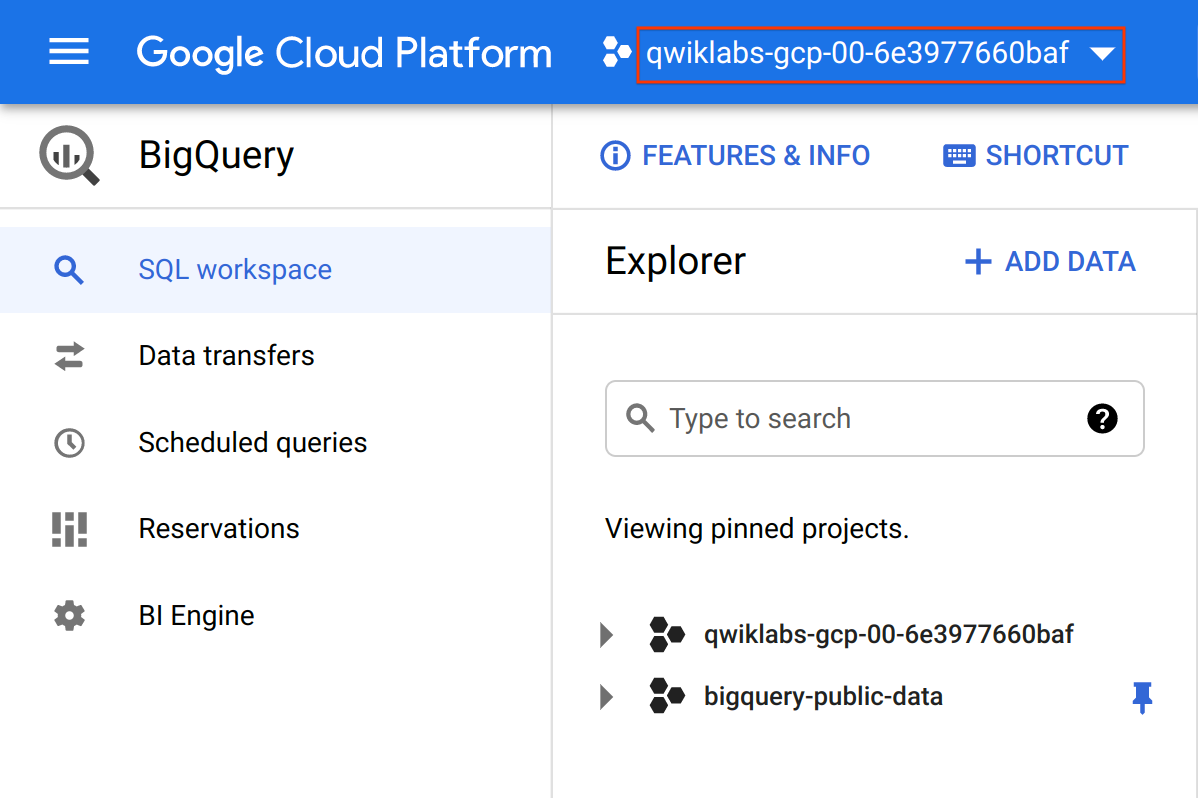Viewport: 1201px width, 801px height.
Task: Click the SQL workspace magnifier icon
Action: [69, 270]
